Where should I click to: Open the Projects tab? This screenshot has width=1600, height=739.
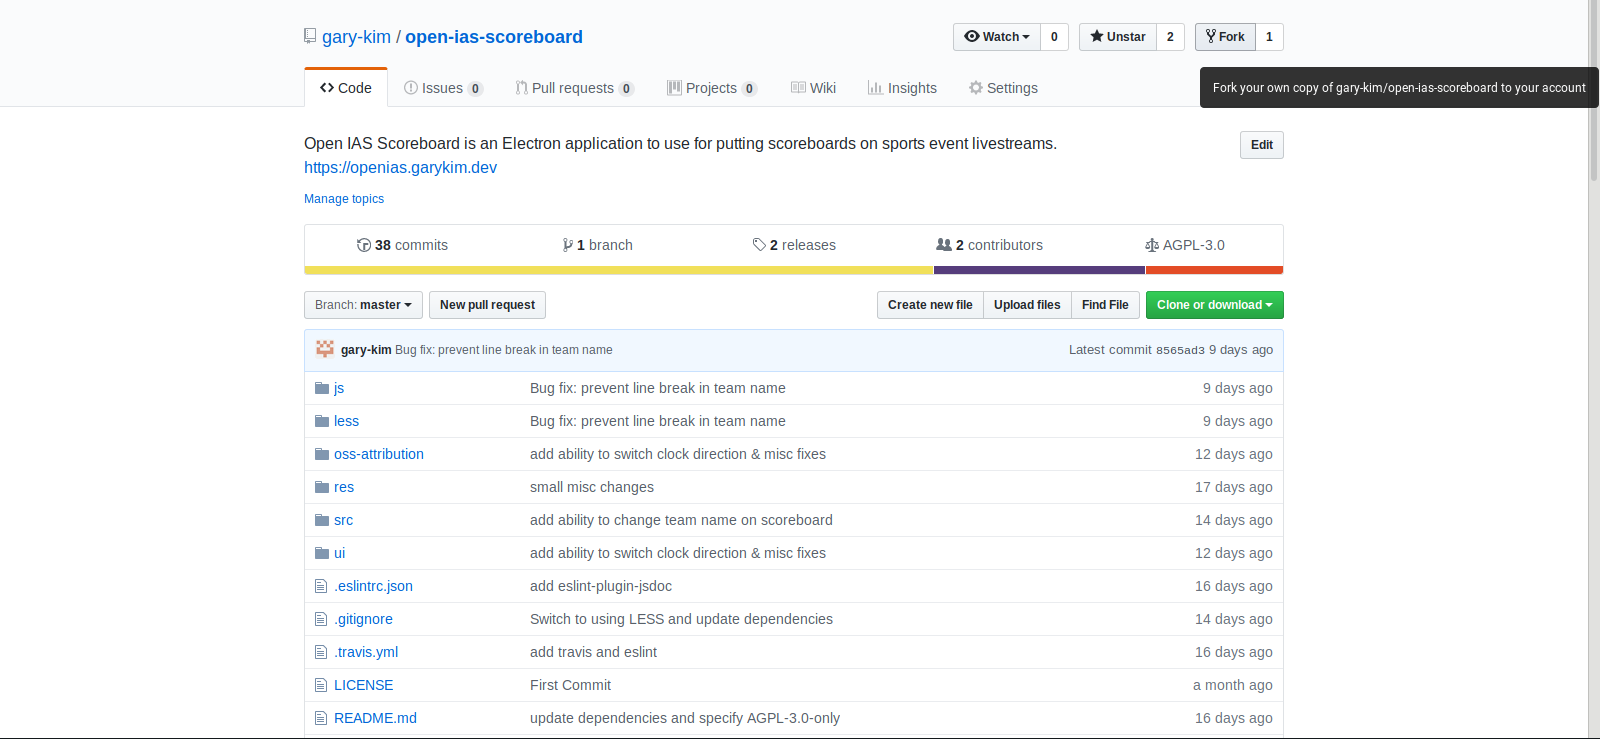(x=712, y=88)
